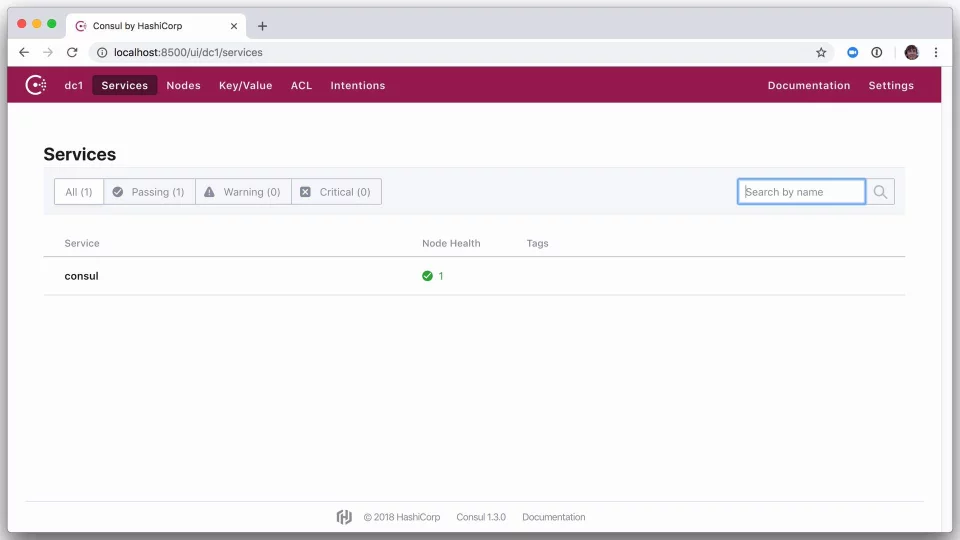
Task: Reload the page with refresh icon
Action: click(x=72, y=52)
